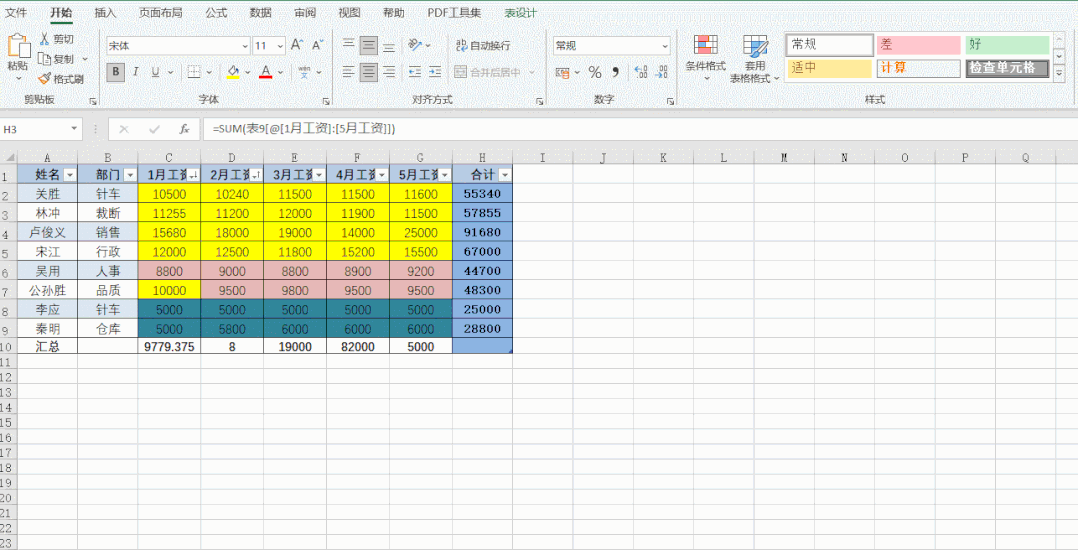Apply the 检查单元格 check cell style

point(1007,68)
